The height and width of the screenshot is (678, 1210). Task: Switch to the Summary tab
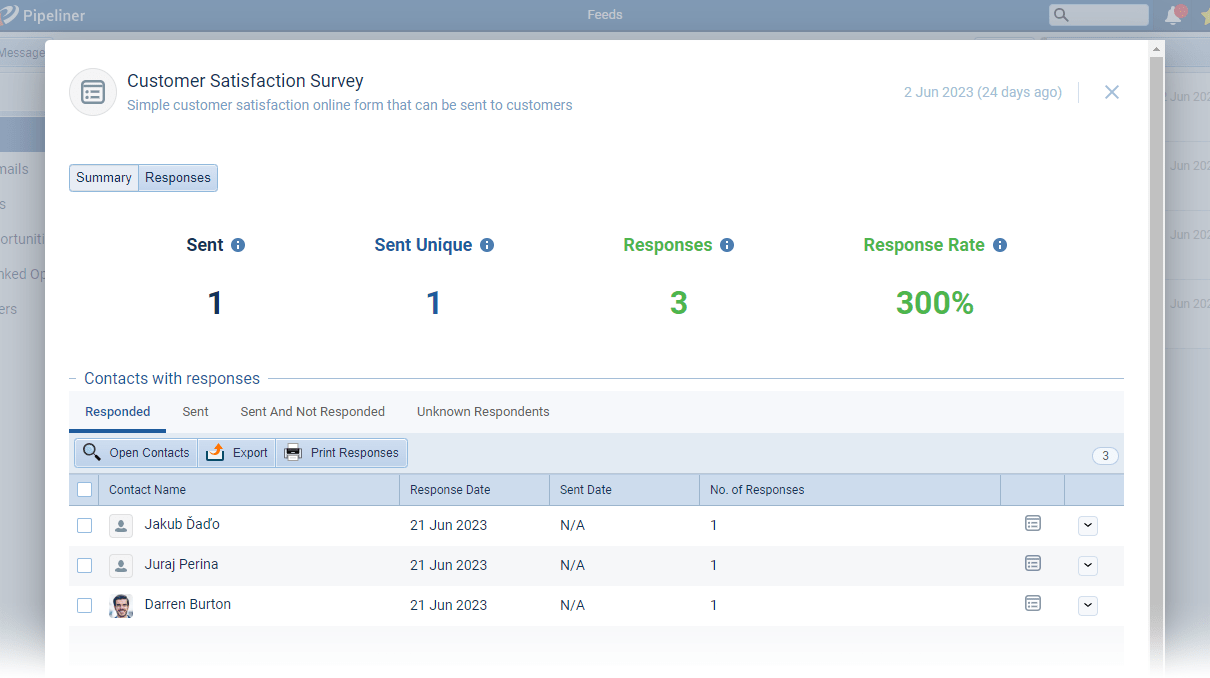[104, 178]
